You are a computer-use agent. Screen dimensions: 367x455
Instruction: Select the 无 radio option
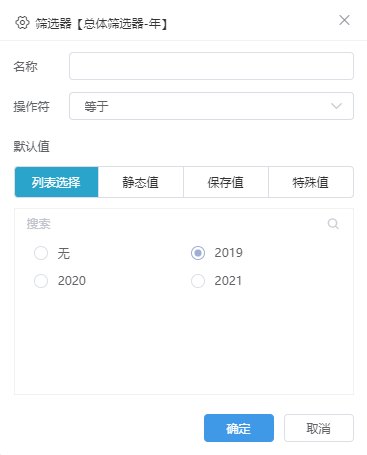click(x=41, y=253)
